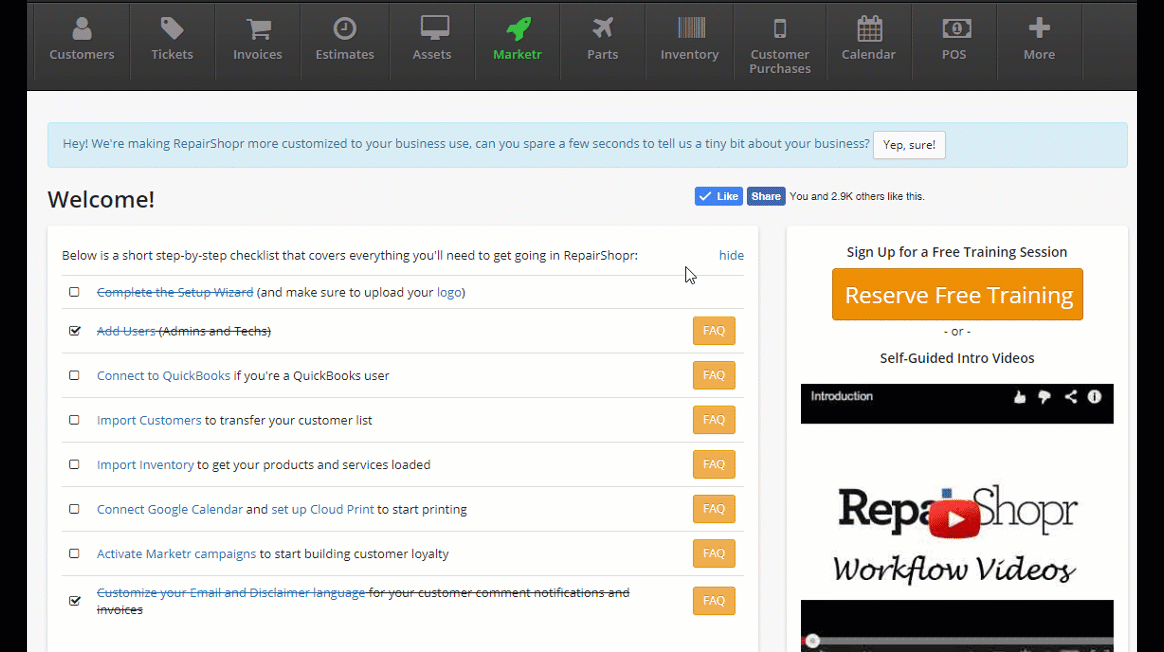This screenshot has height=652, width=1164.
Task: Click the Facebook Share button
Action: tap(766, 196)
